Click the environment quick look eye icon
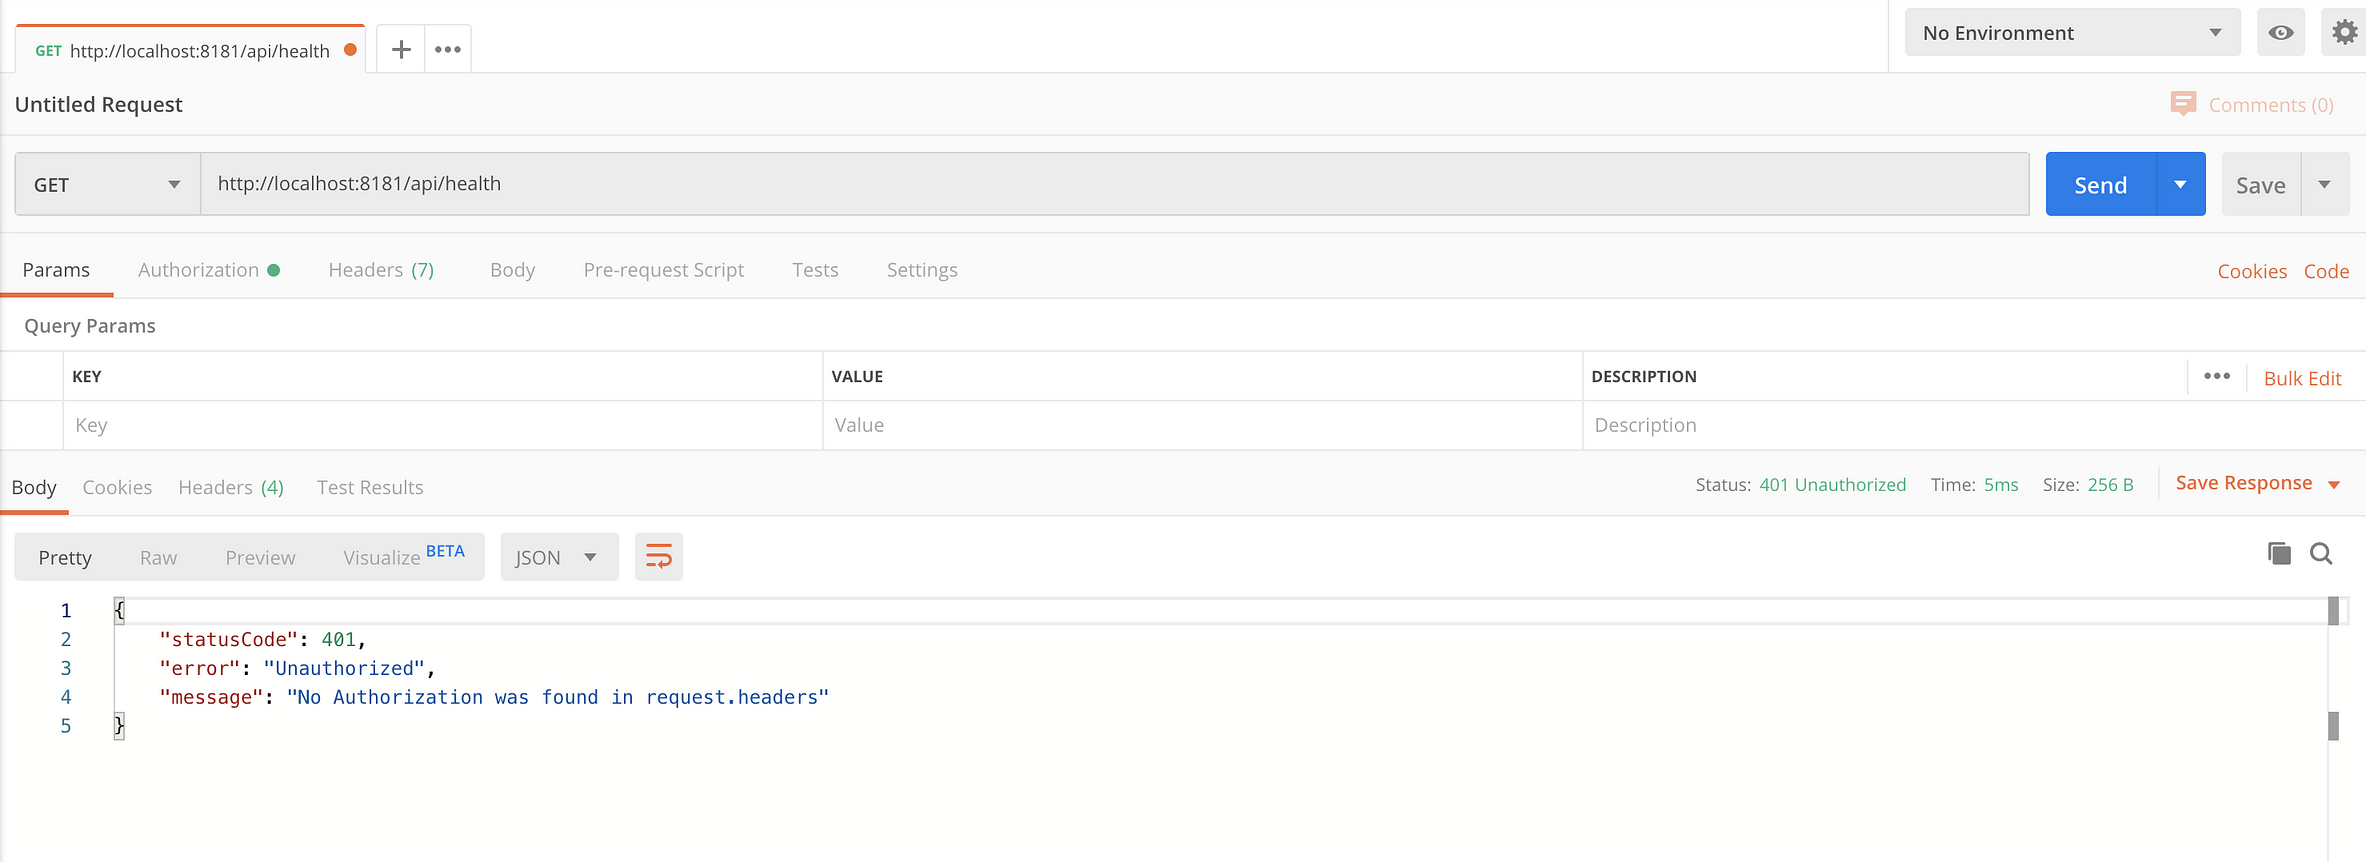The height and width of the screenshot is (862, 2366). 2280,33
